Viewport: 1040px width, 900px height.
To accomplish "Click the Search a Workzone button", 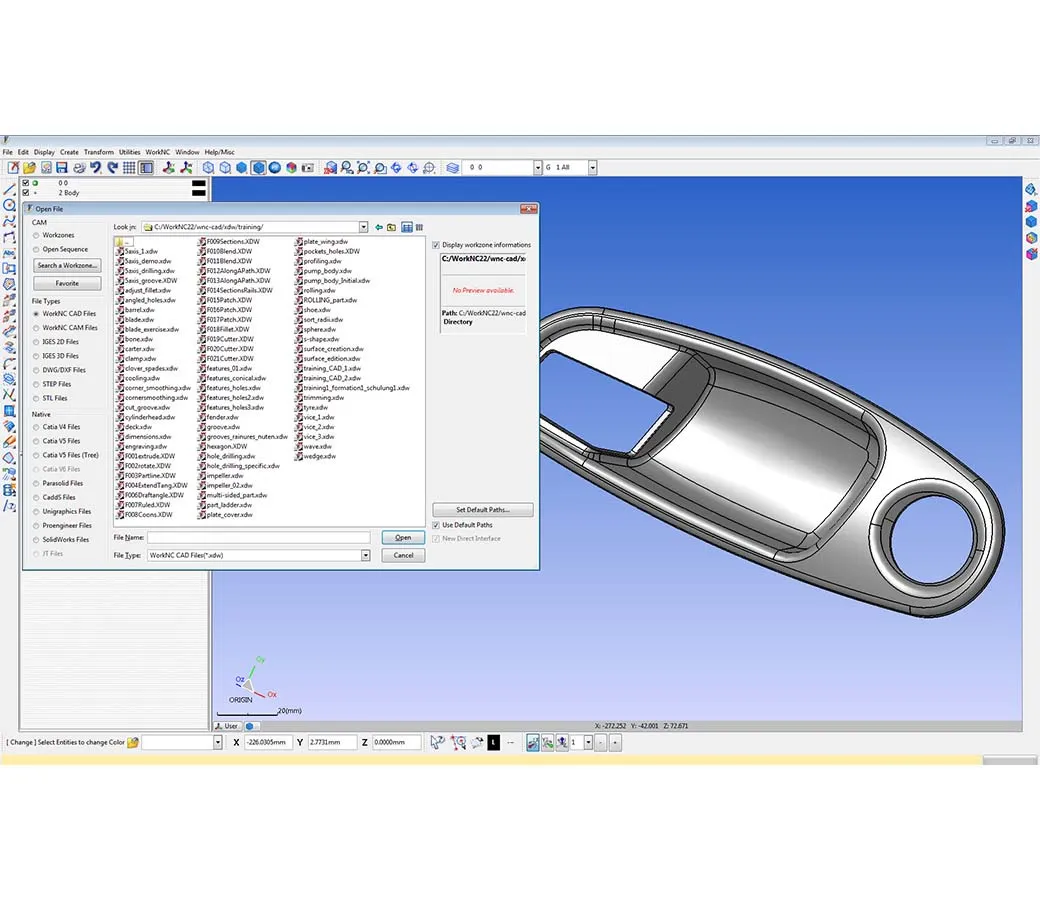I will (x=67, y=266).
